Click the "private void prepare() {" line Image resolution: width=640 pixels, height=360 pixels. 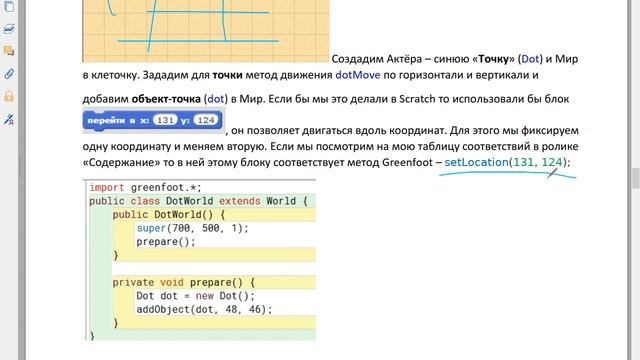184,282
